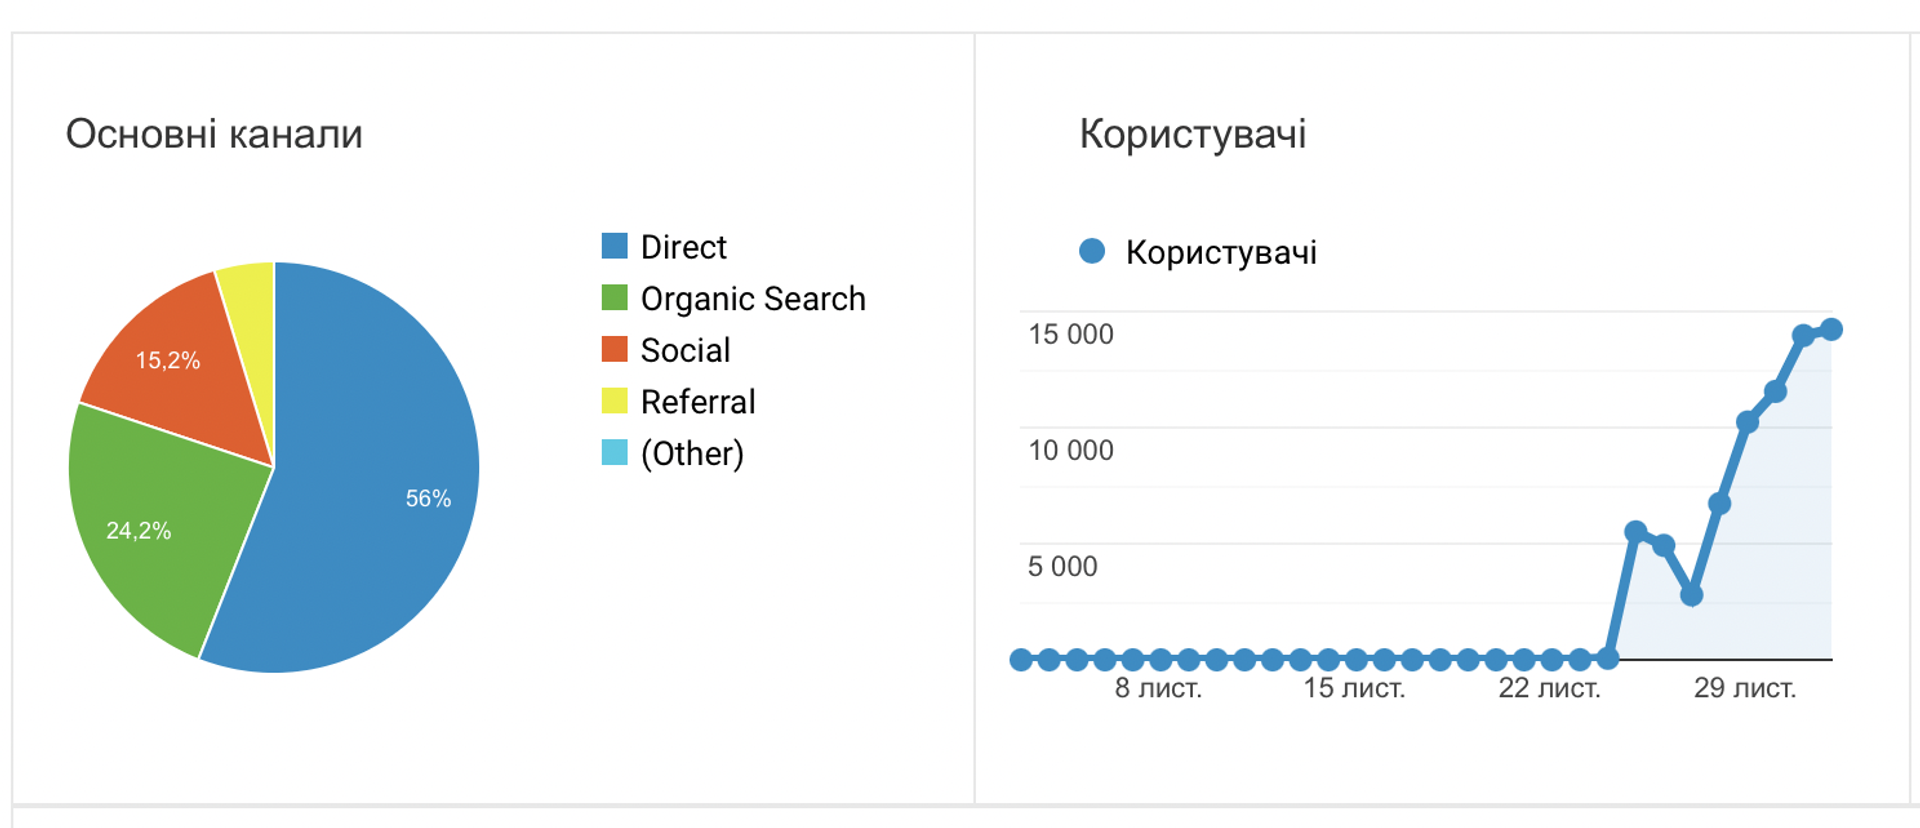The width and height of the screenshot is (1920, 828).
Task: Click the light blue (Other) legend square
Action: coord(614,453)
